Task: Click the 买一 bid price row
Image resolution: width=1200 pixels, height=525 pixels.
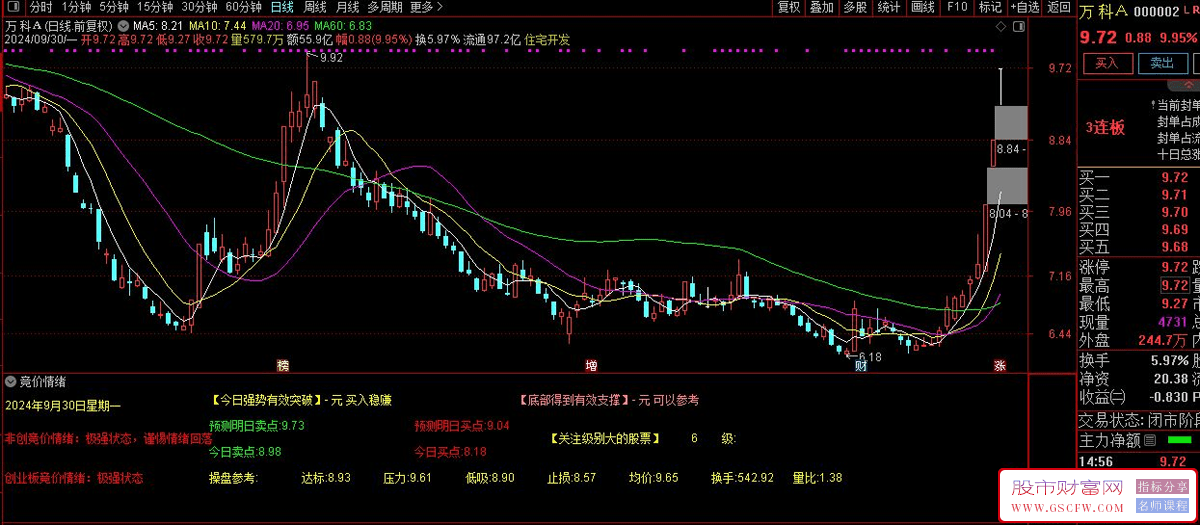Action: pos(1139,176)
